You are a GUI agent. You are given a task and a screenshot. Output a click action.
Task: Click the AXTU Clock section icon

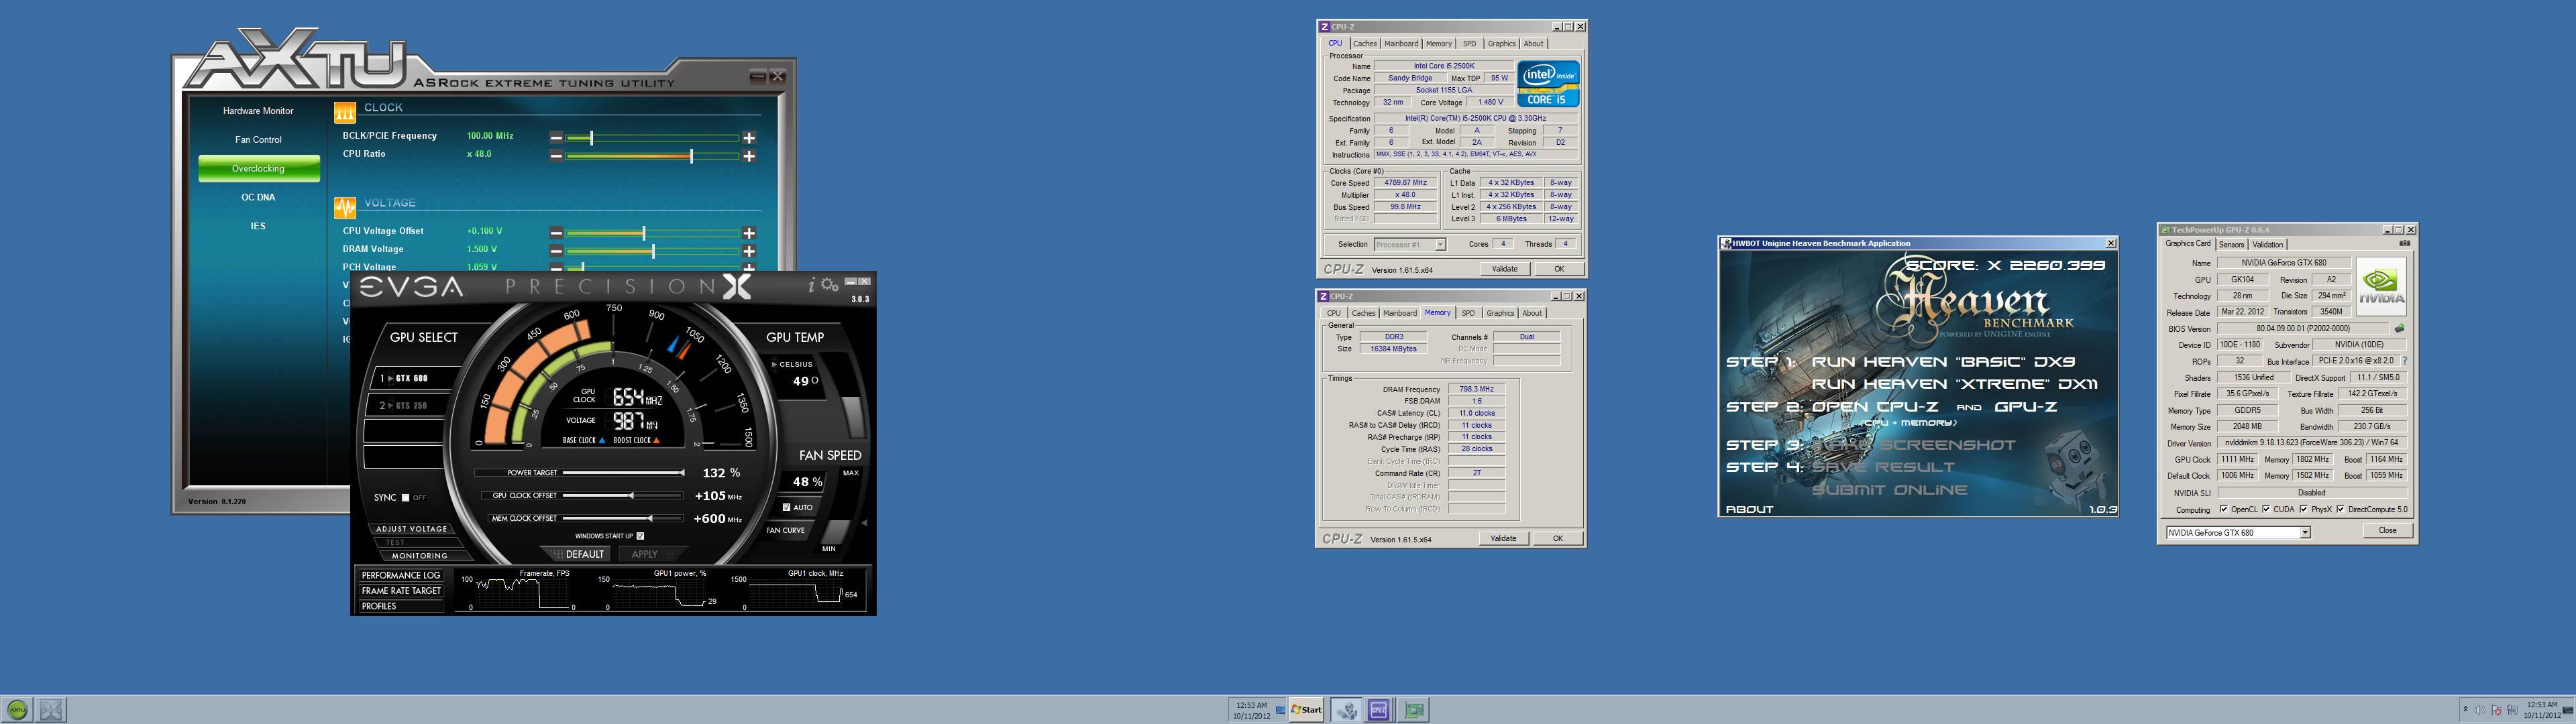pos(344,112)
